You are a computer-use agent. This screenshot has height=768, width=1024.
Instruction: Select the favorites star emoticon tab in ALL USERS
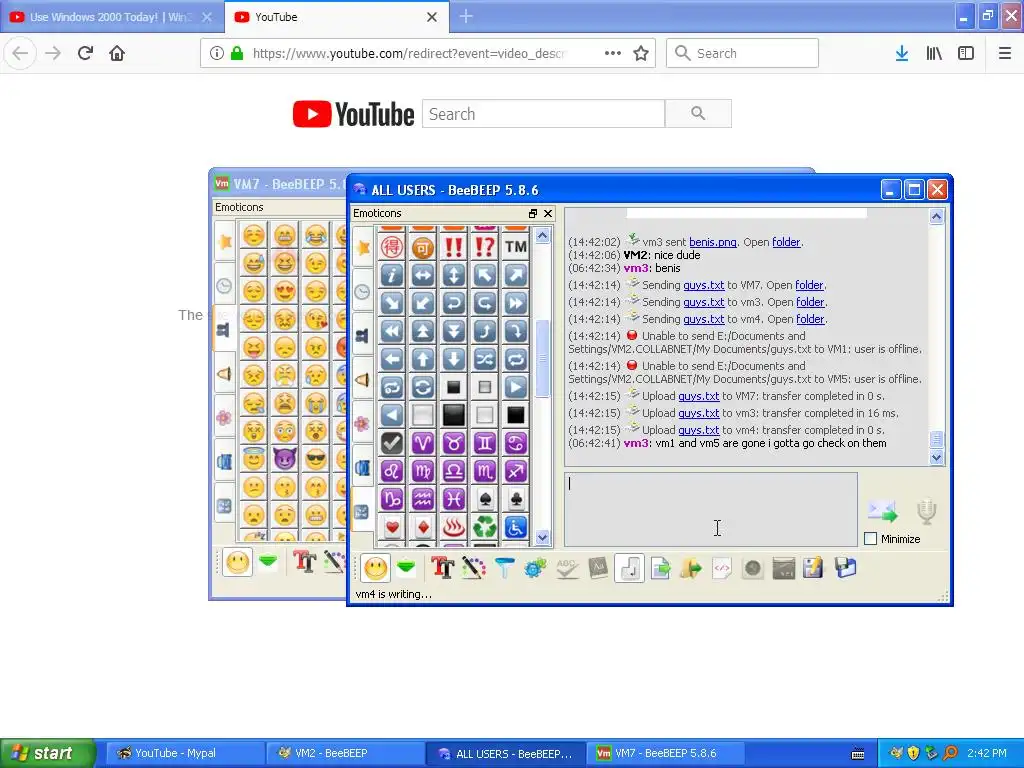363,247
